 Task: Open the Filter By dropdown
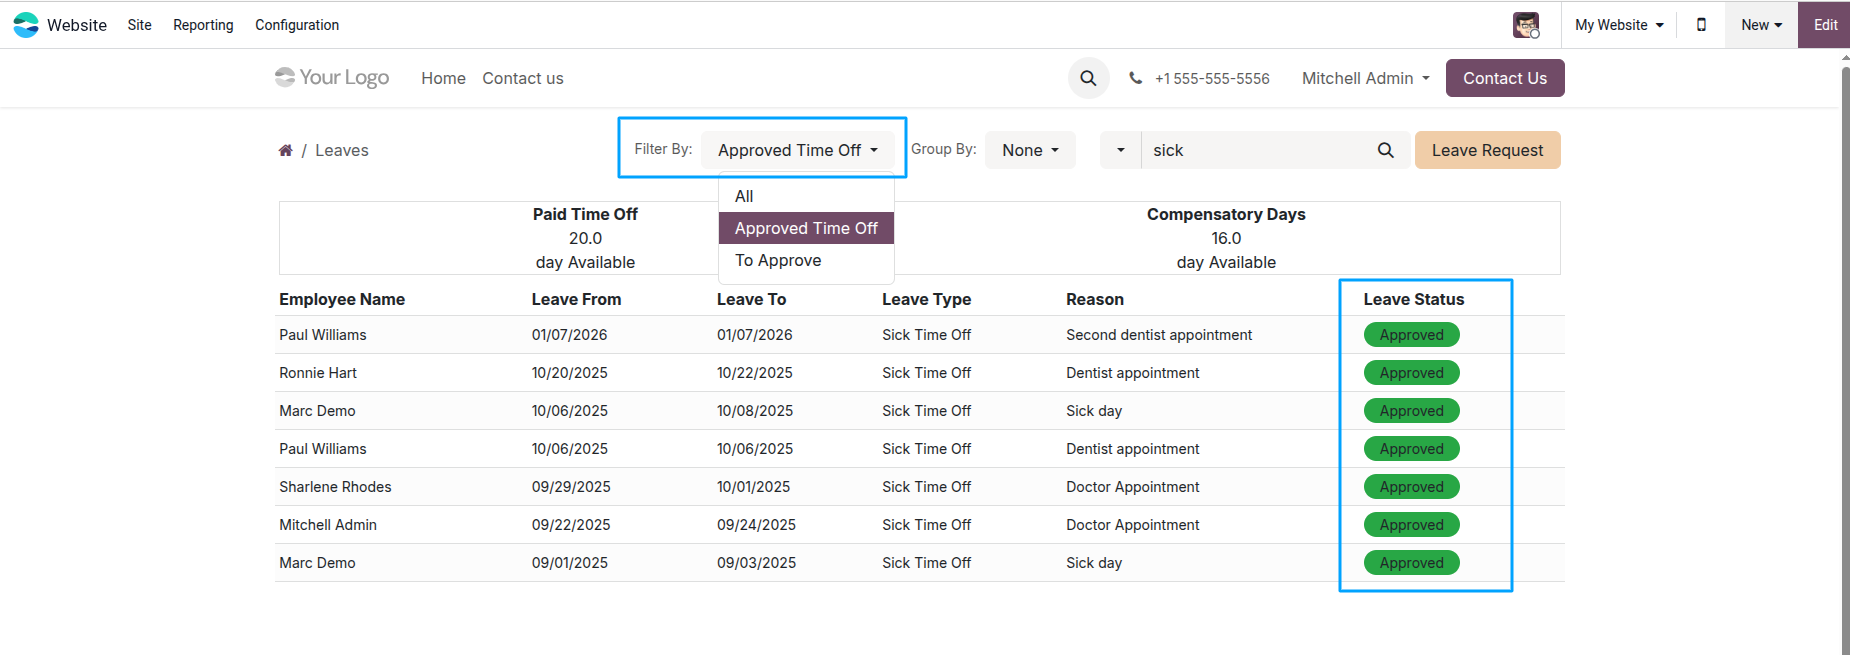(x=798, y=150)
